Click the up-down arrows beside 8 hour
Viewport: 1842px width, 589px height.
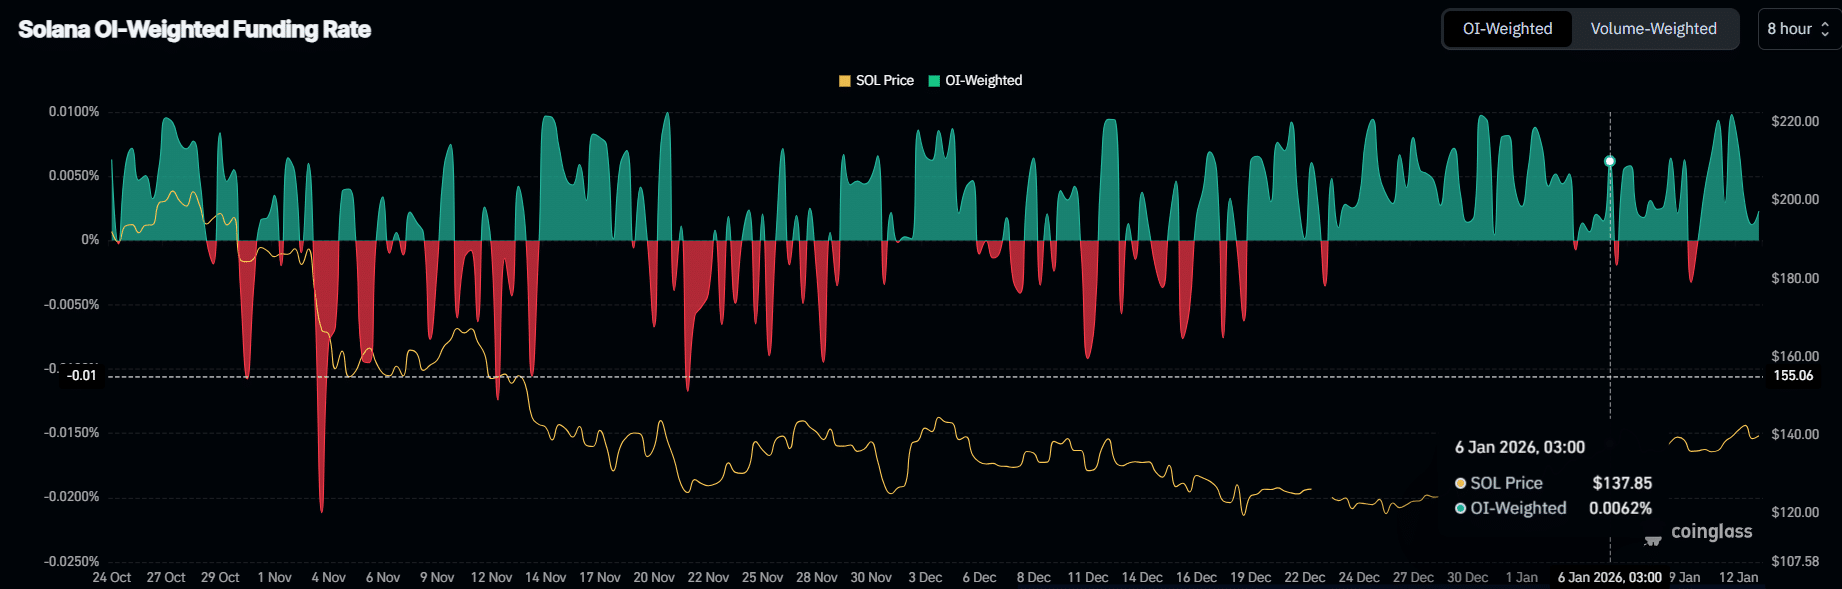pyautogui.click(x=1825, y=29)
